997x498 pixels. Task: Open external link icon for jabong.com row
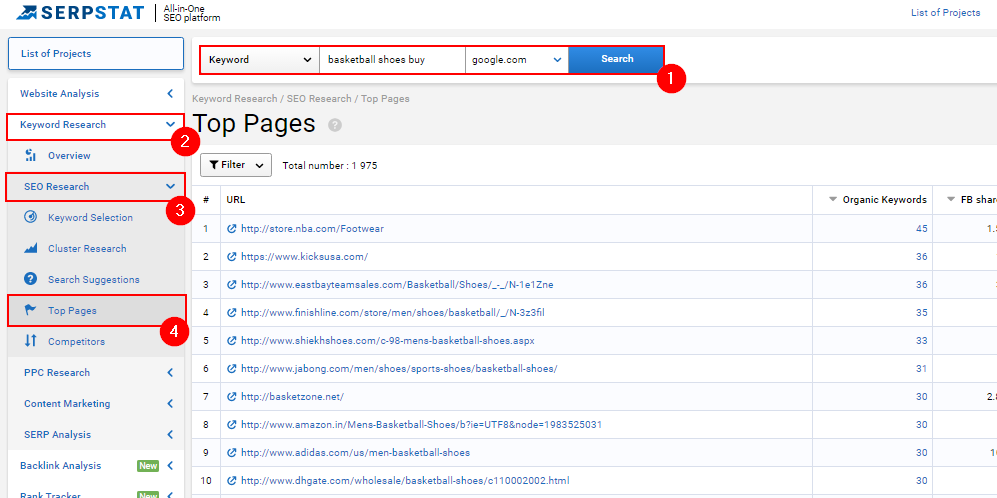point(232,368)
